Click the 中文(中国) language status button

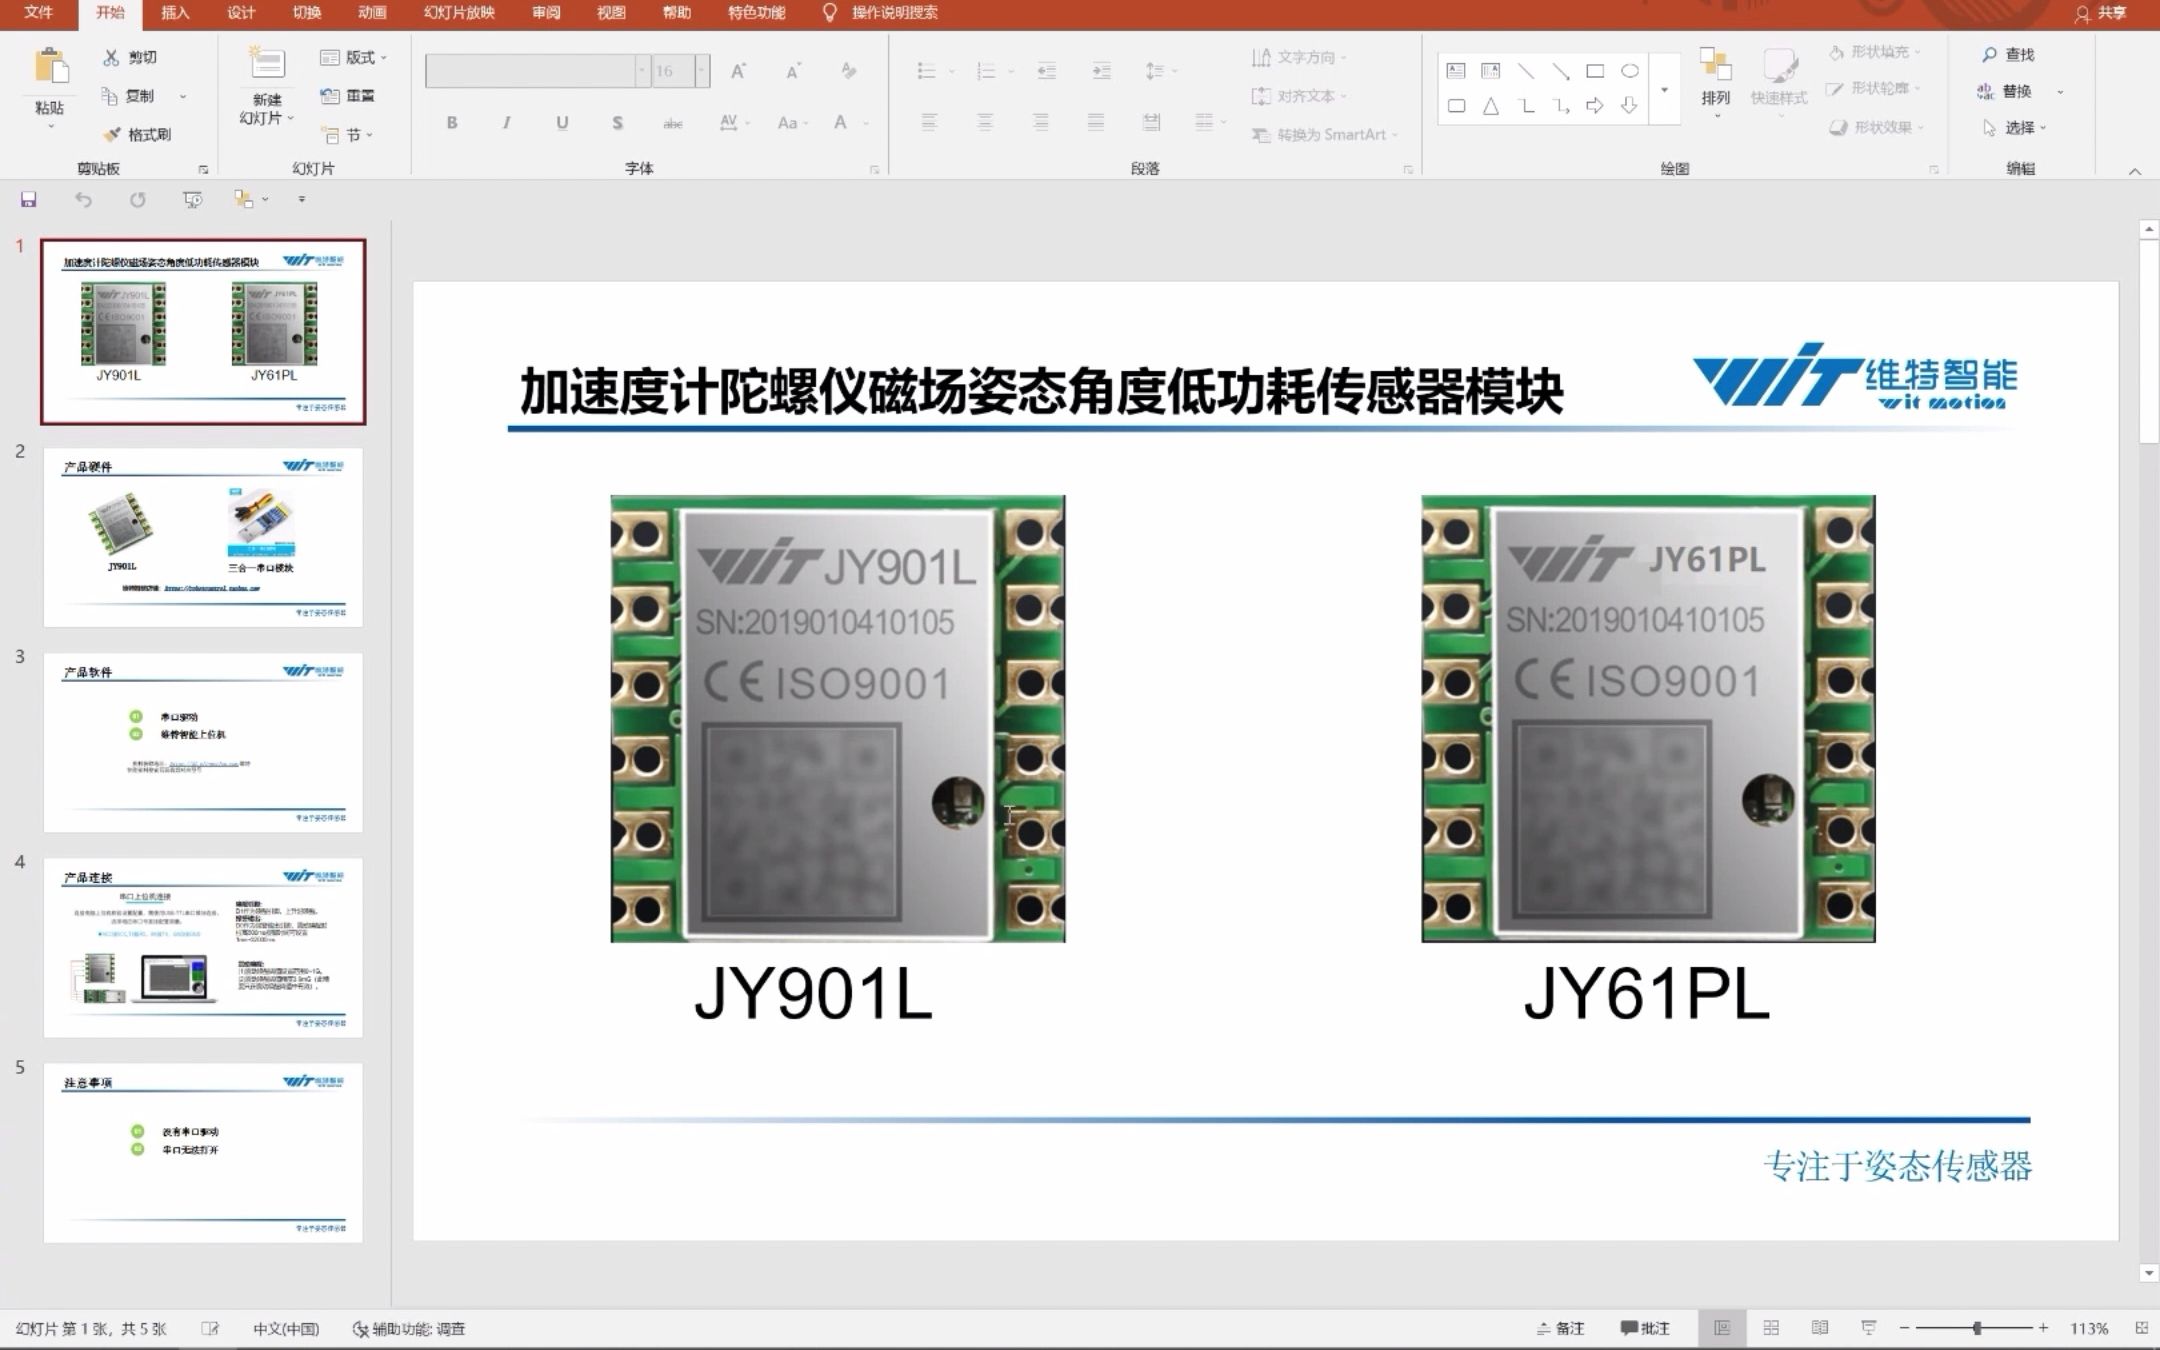286,1329
